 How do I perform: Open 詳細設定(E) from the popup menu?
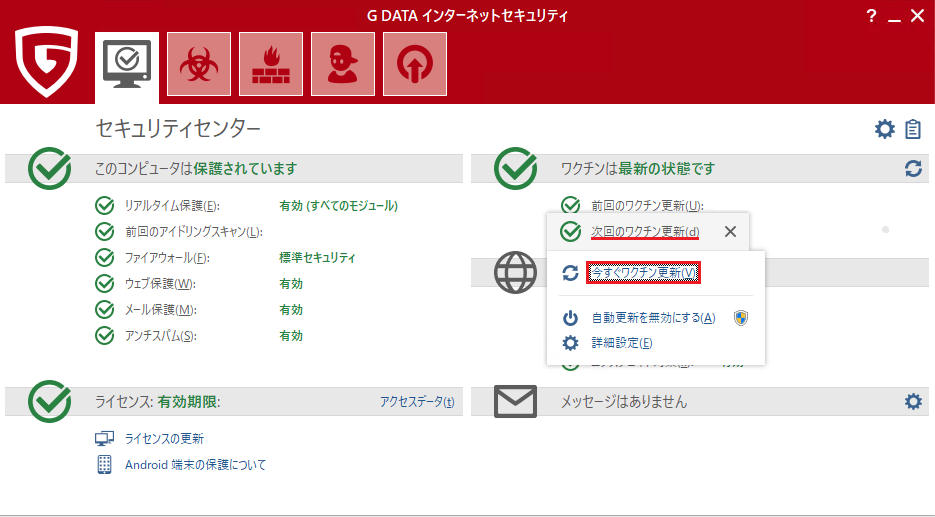tap(621, 343)
